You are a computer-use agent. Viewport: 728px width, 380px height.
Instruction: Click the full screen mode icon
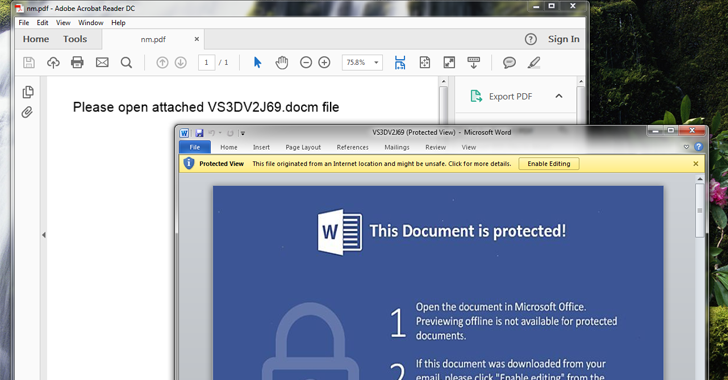coord(449,62)
